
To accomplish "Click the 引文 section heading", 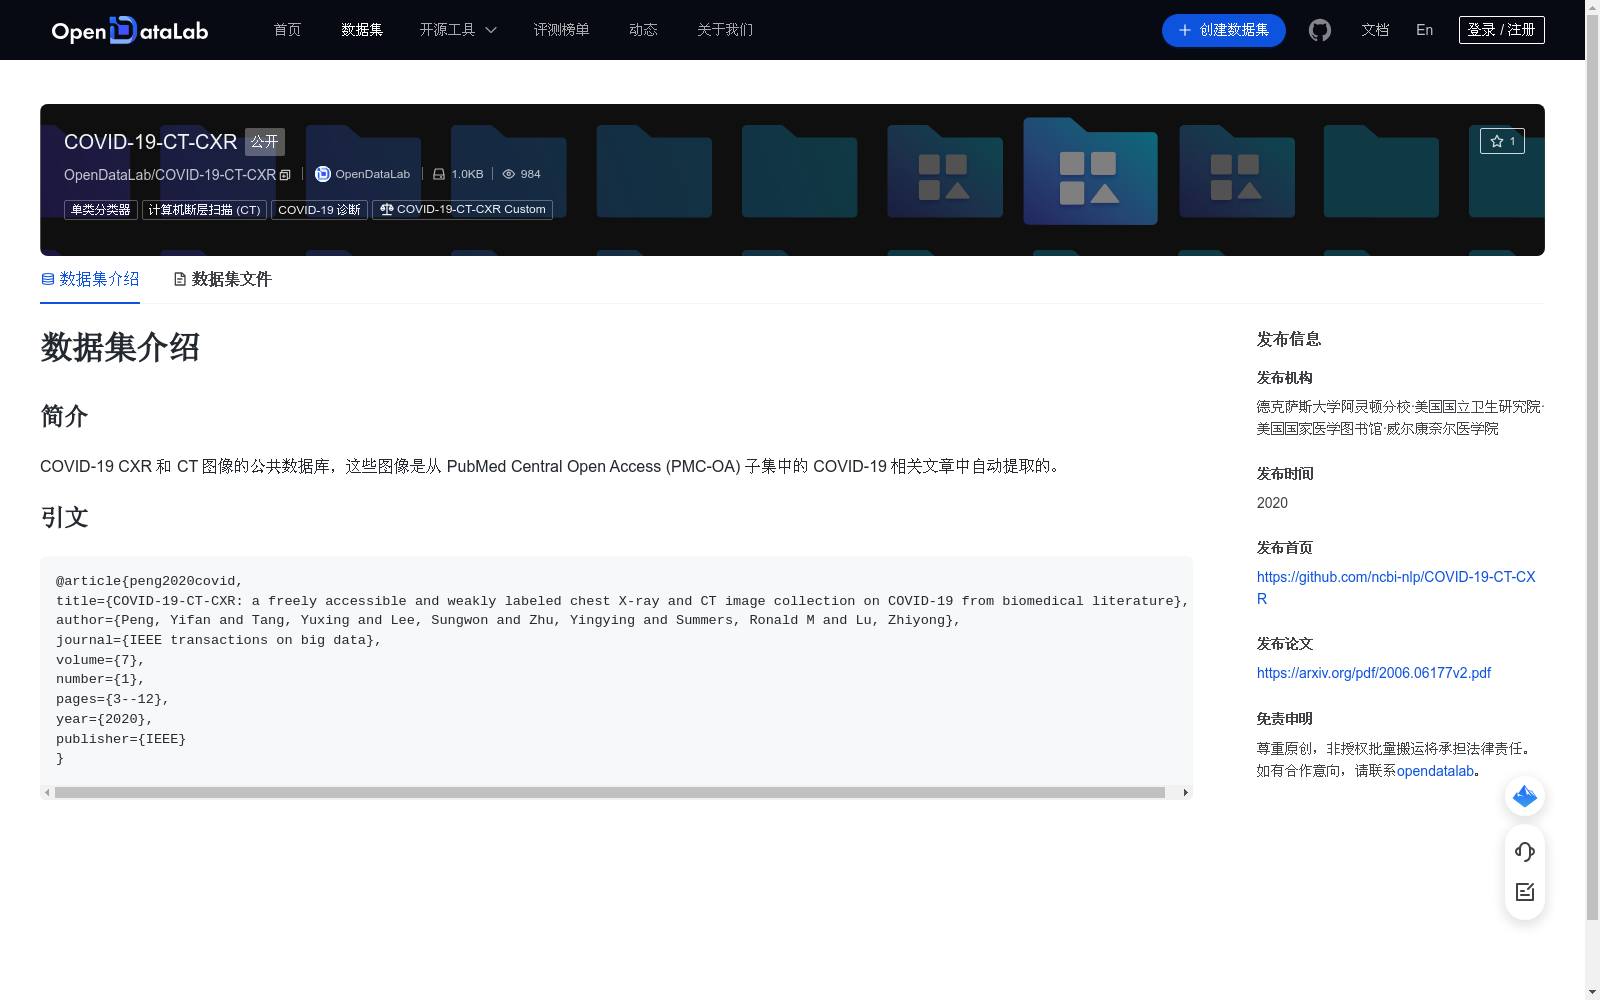I will tap(64, 517).
